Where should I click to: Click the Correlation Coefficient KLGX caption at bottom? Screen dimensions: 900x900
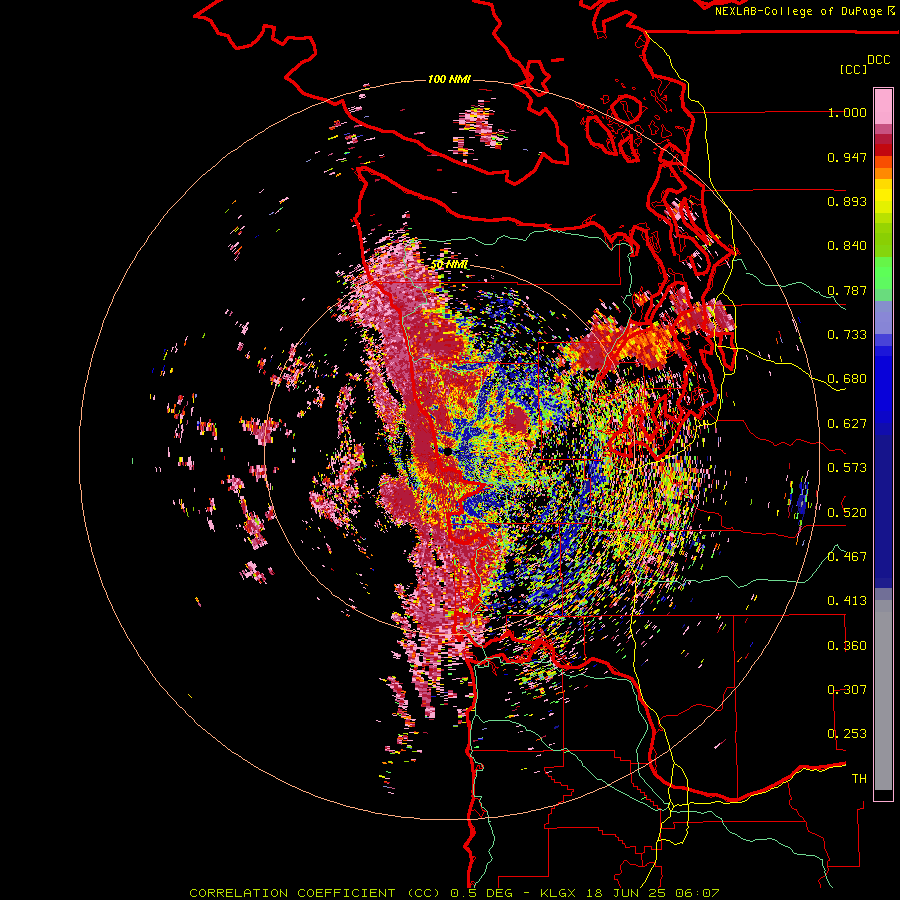pyautogui.click(x=454, y=893)
